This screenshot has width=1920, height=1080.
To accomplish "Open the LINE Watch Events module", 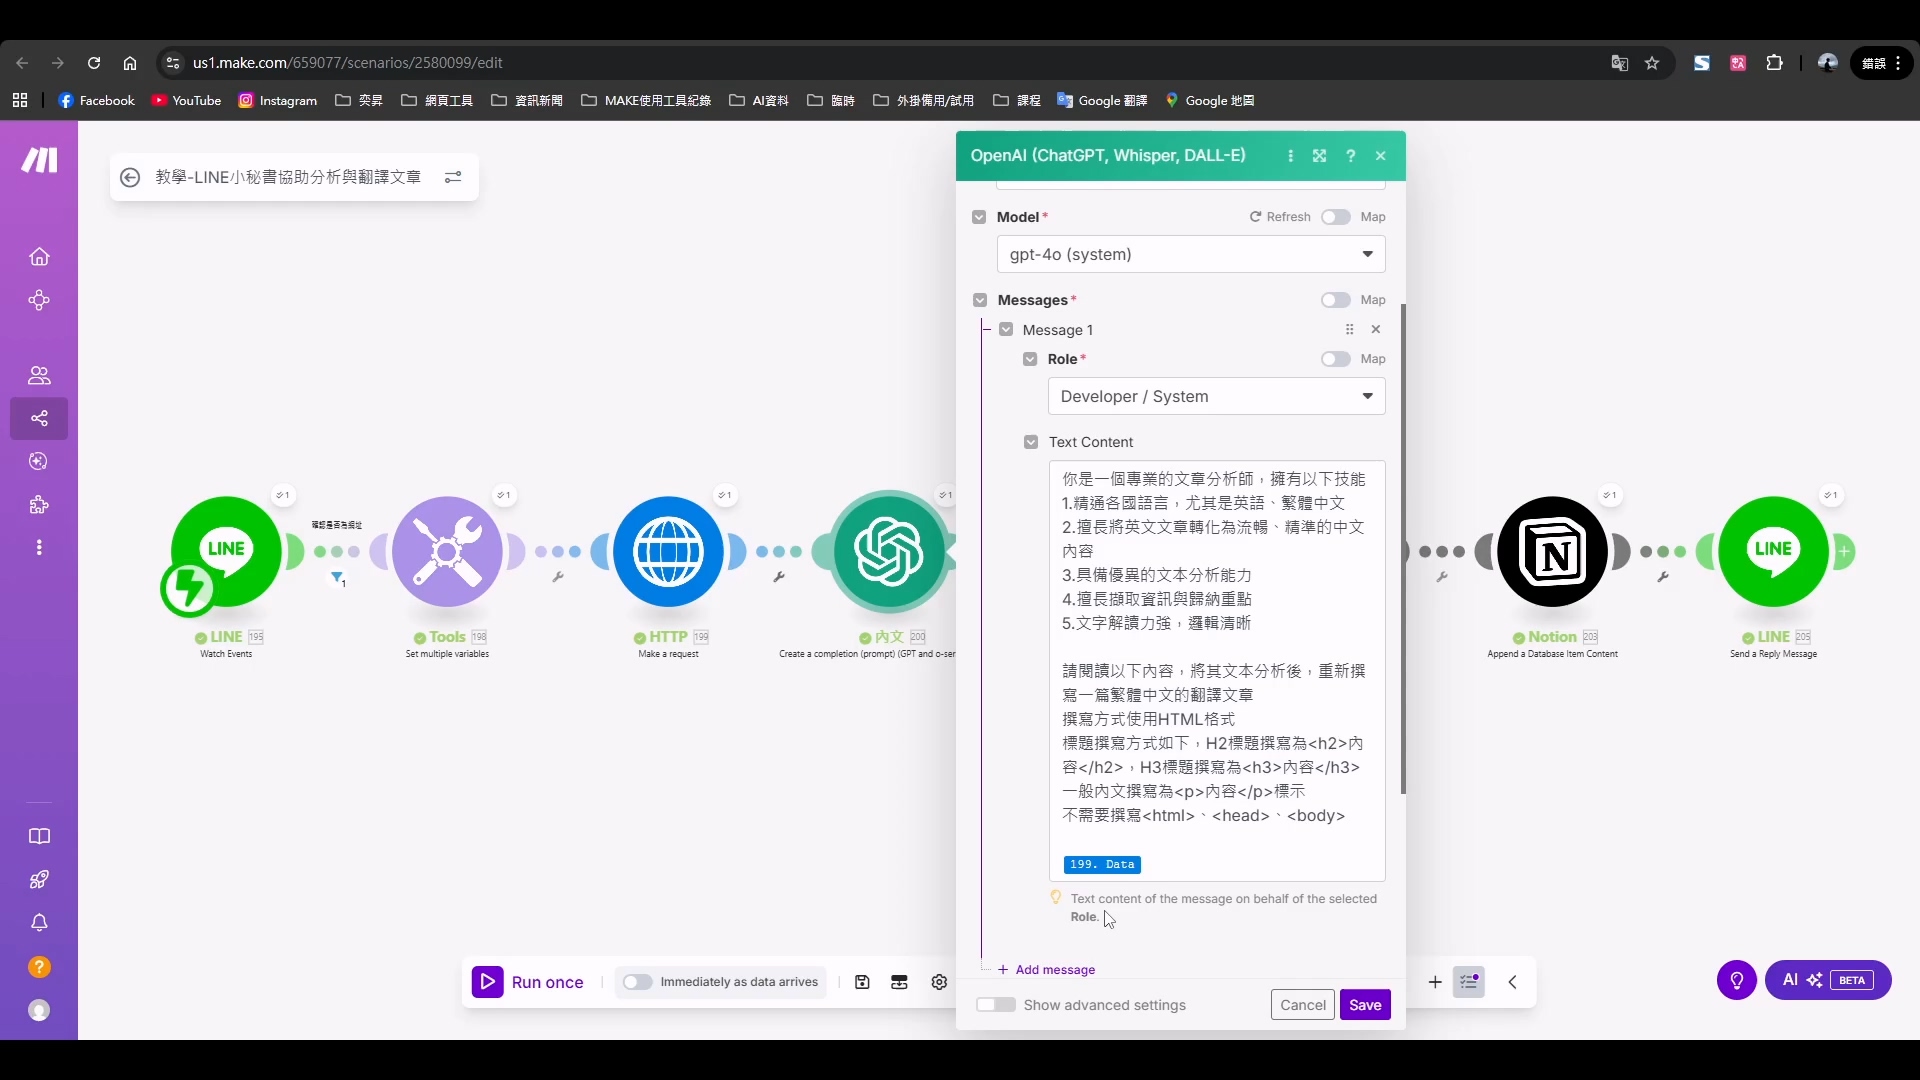I will pos(226,551).
